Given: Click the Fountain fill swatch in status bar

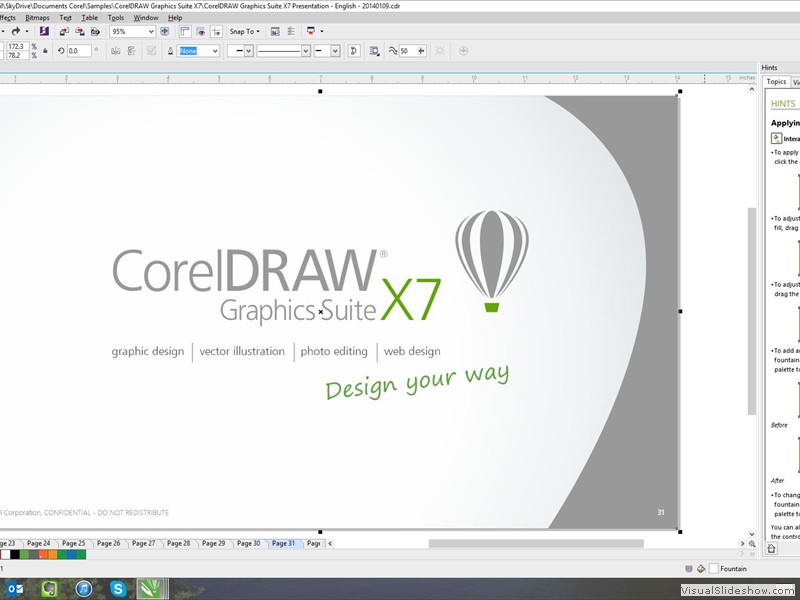Looking at the screenshot, I should click(714, 568).
